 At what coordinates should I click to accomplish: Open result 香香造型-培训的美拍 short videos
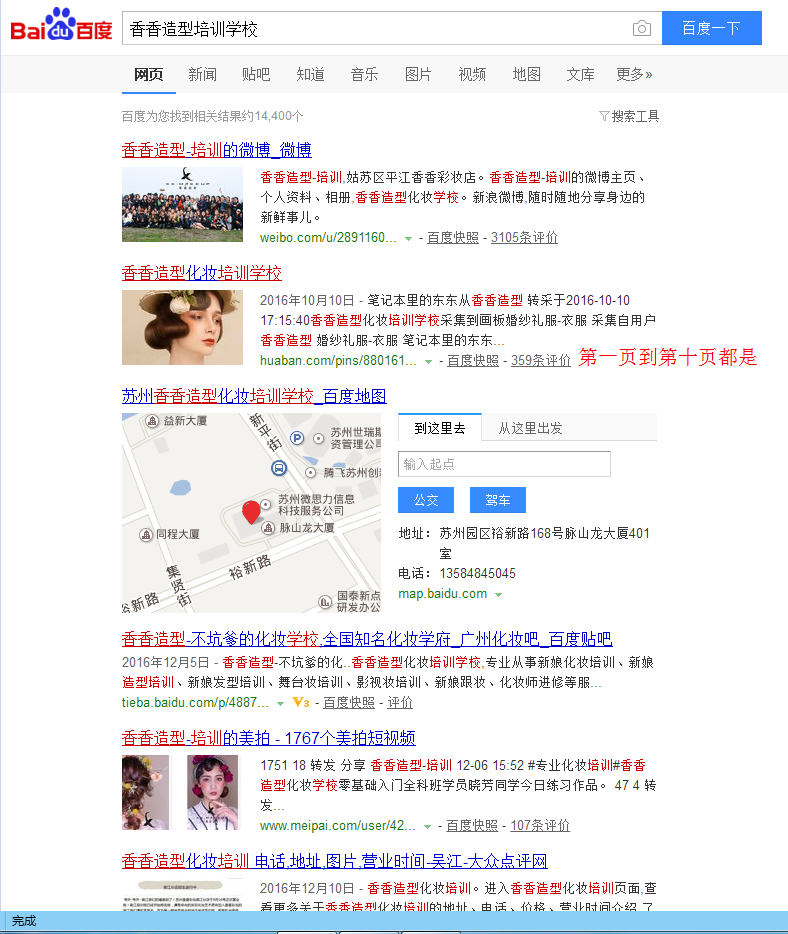pyautogui.click(x=269, y=737)
